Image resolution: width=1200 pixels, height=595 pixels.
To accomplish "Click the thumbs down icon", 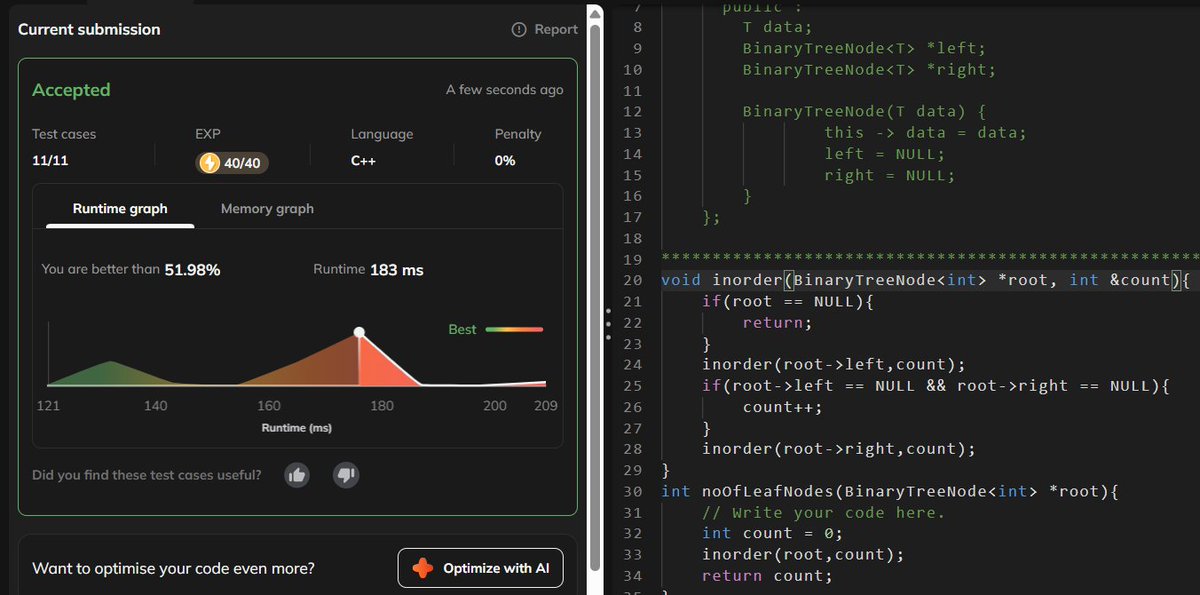I will click(345, 475).
